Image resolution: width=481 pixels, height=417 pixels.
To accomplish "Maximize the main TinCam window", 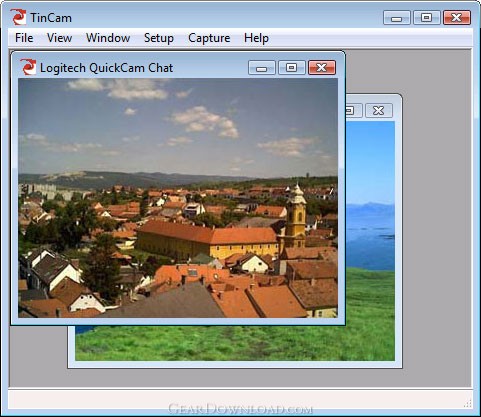I will 427,18.
